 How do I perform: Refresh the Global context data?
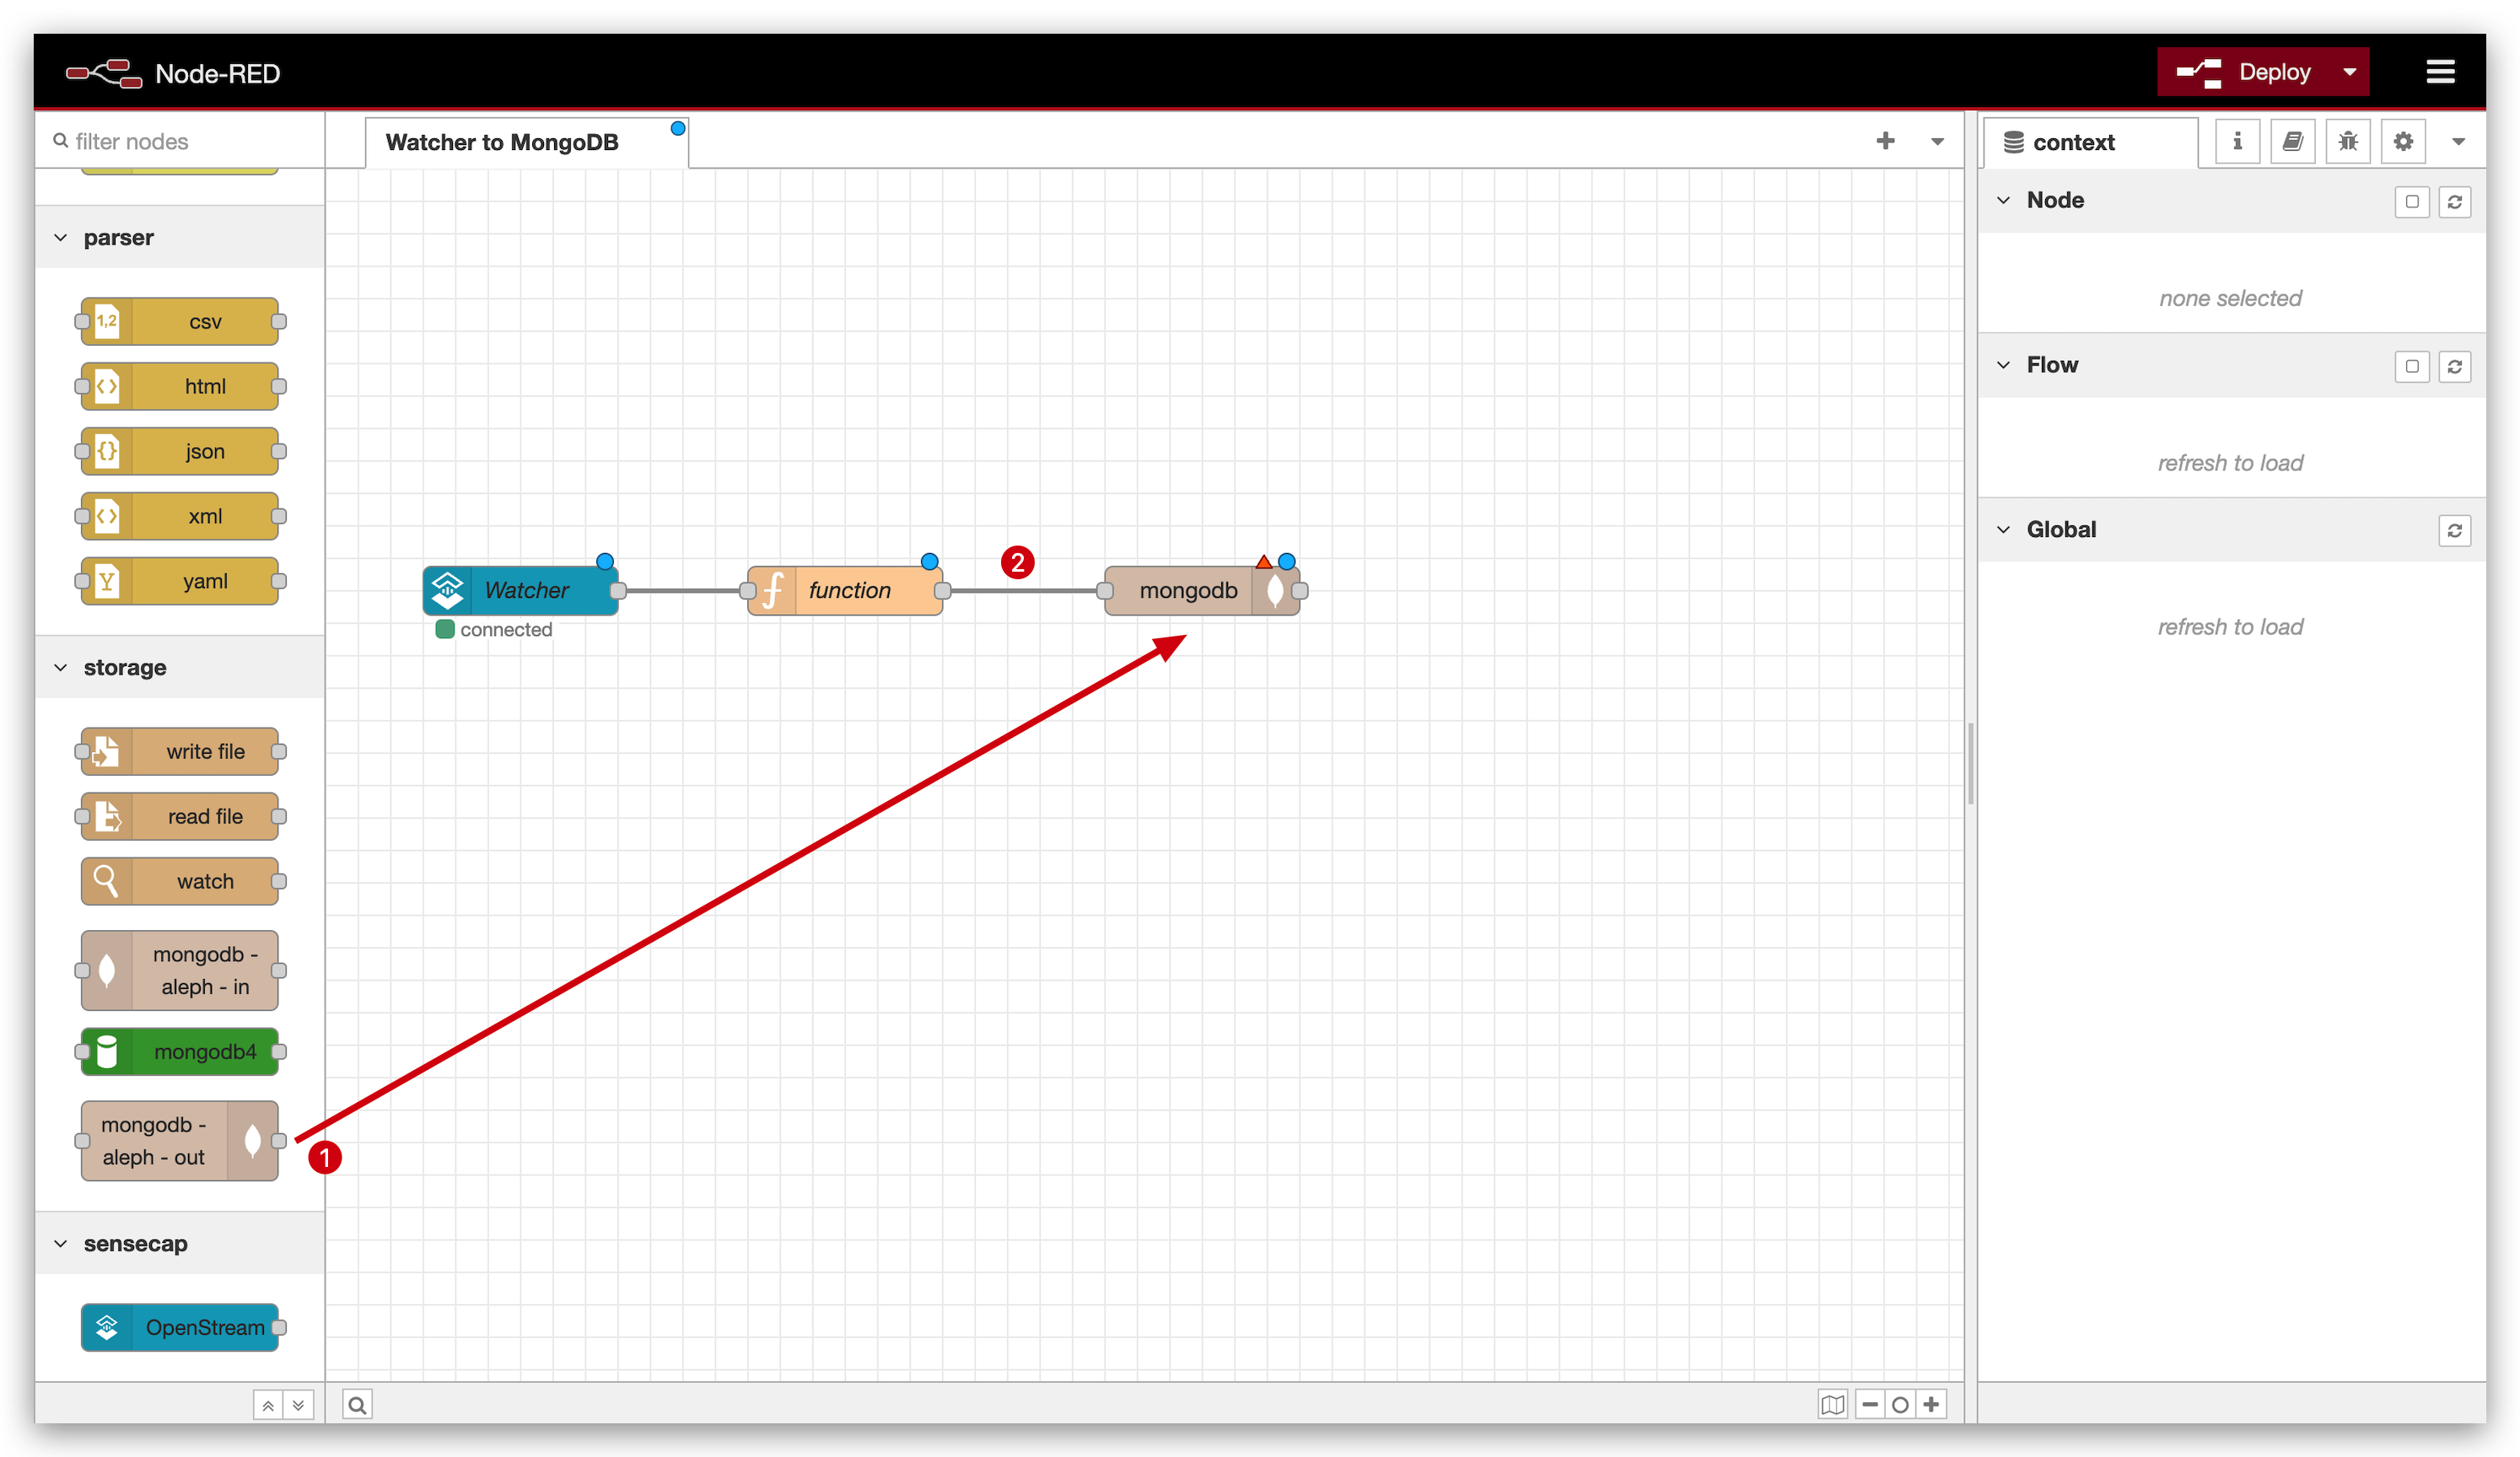pyautogui.click(x=2454, y=530)
